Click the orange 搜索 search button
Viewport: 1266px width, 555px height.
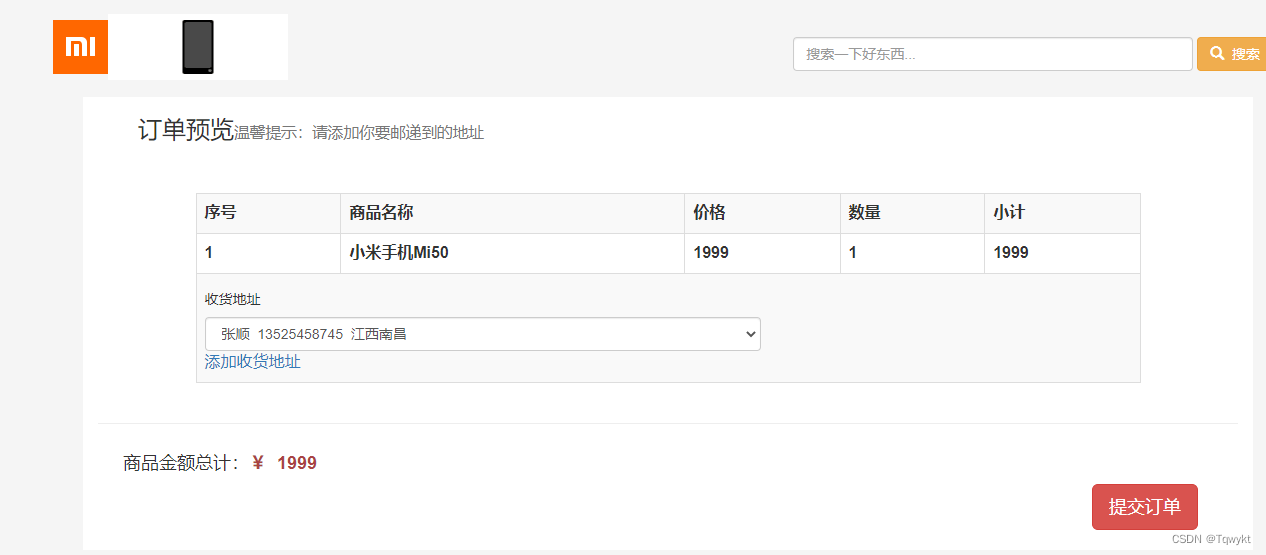pos(1232,54)
